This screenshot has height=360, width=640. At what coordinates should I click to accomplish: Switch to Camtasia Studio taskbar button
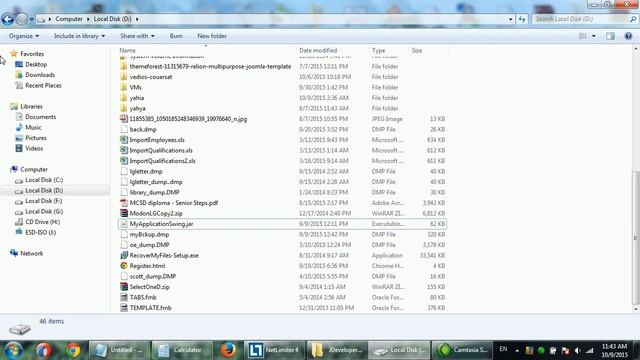(x=462, y=350)
